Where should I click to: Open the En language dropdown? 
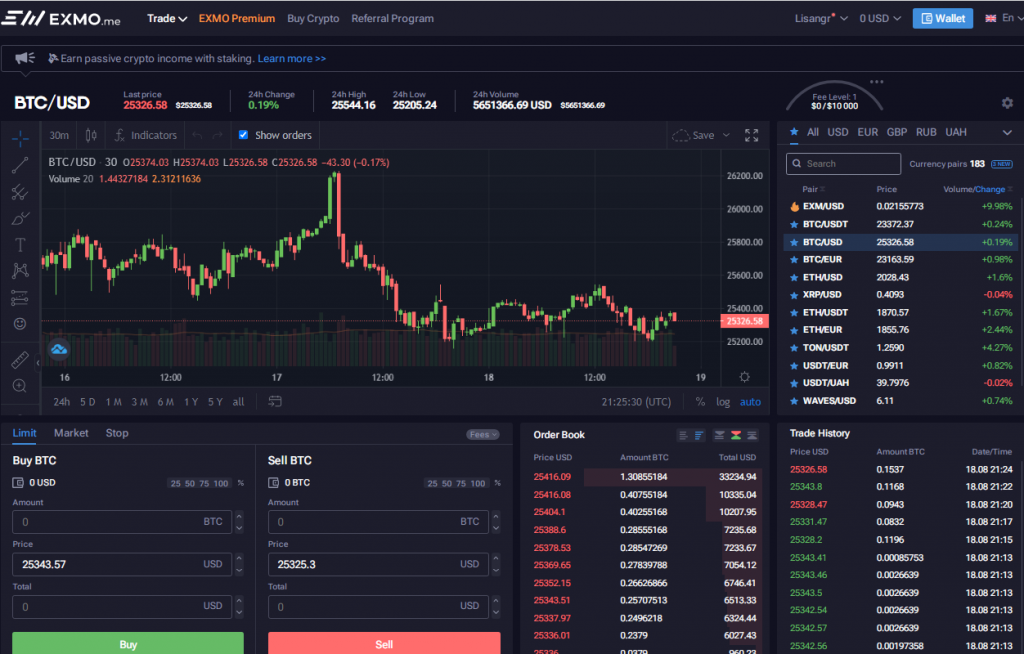tap(1005, 18)
